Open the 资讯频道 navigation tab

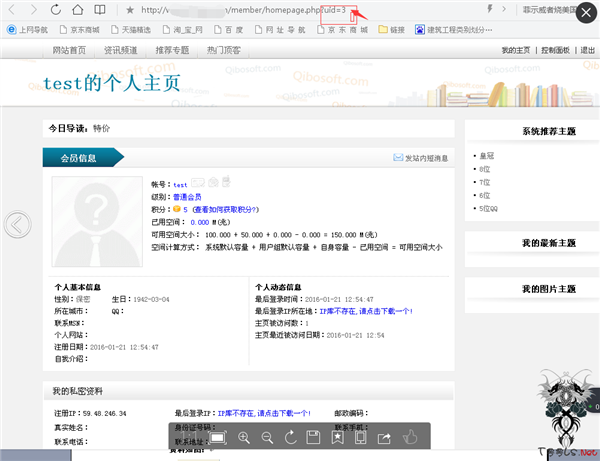point(121,50)
